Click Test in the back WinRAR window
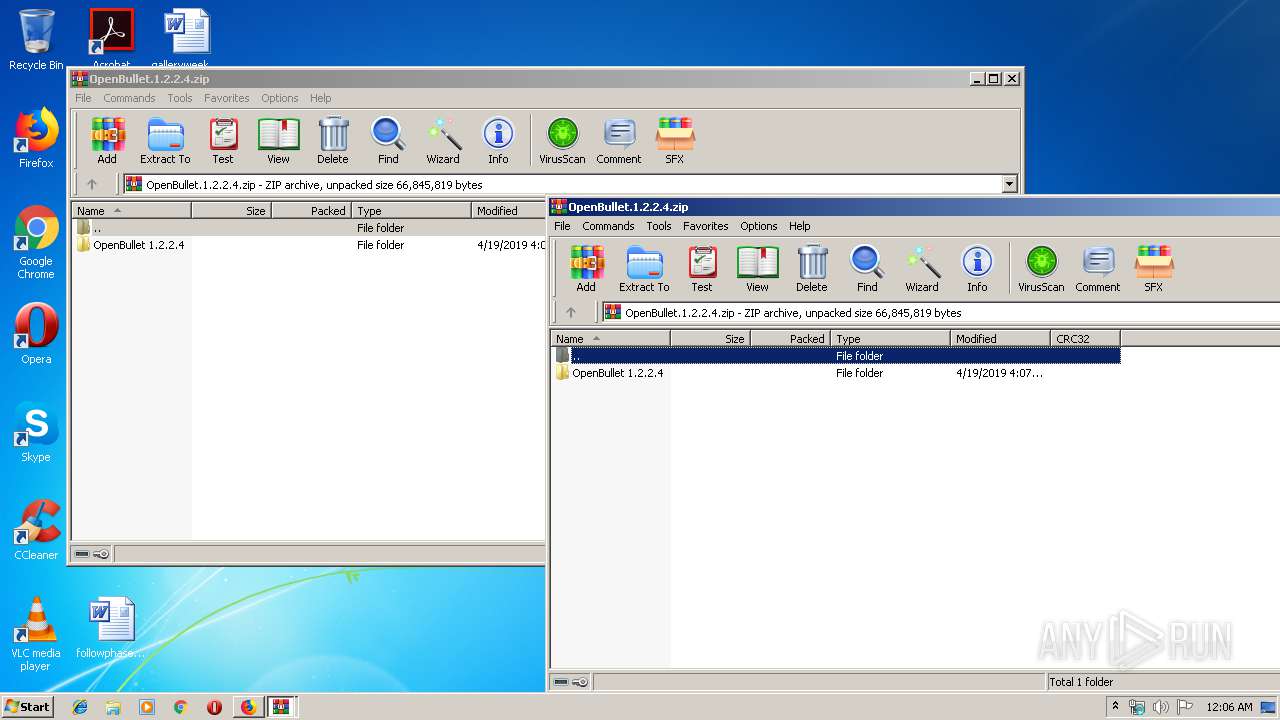Viewport: 1280px width, 720px height. (x=223, y=142)
